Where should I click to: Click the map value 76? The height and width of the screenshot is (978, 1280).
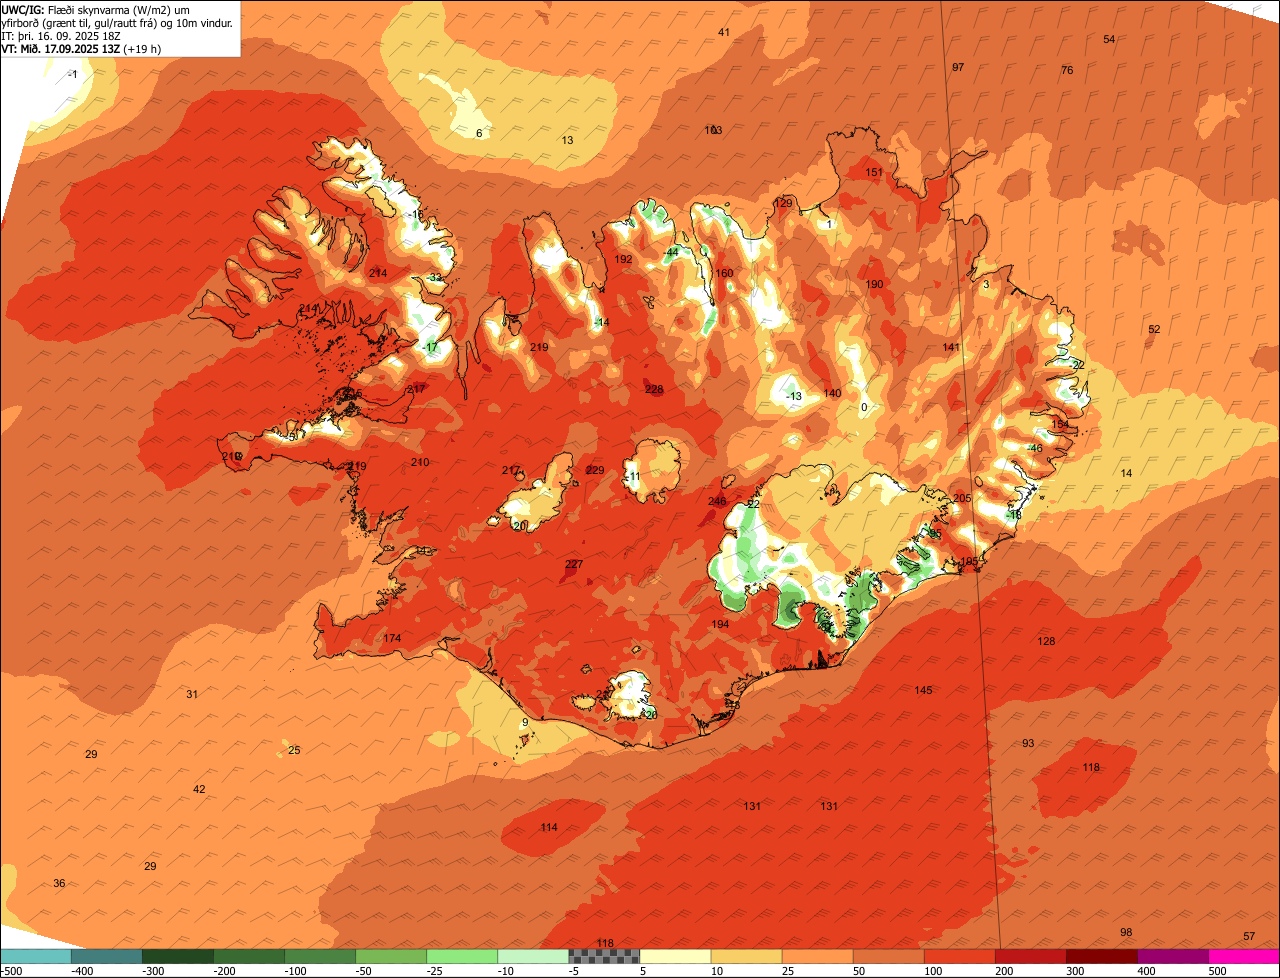(1067, 71)
